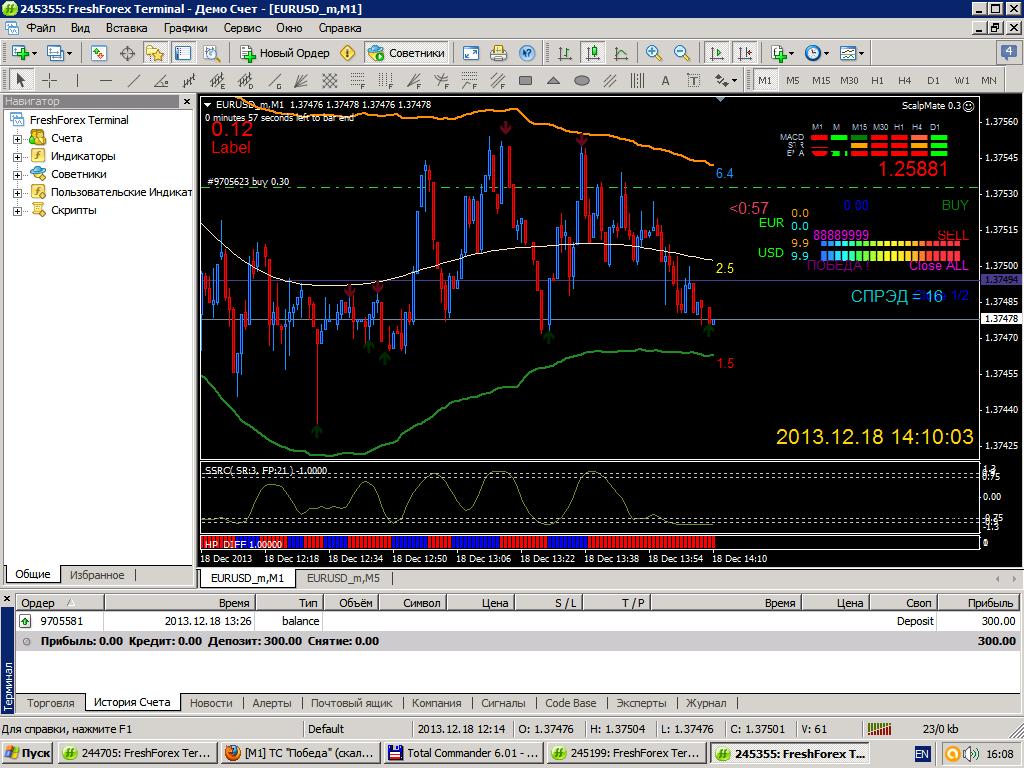Toggle the chart shift button
The height and width of the screenshot is (768, 1024).
[744, 53]
